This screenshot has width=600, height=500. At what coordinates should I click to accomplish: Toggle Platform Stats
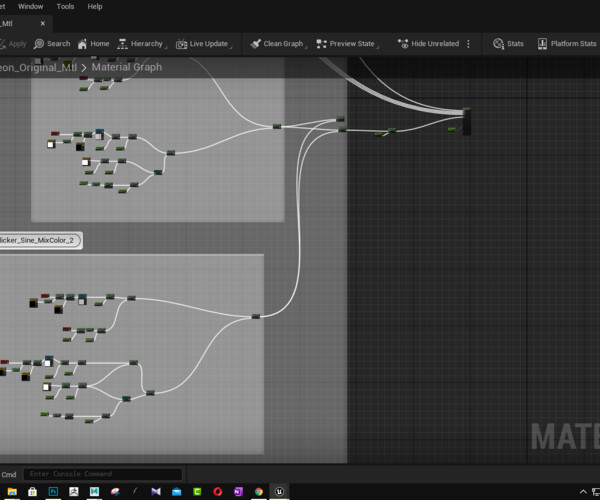pos(567,44)
